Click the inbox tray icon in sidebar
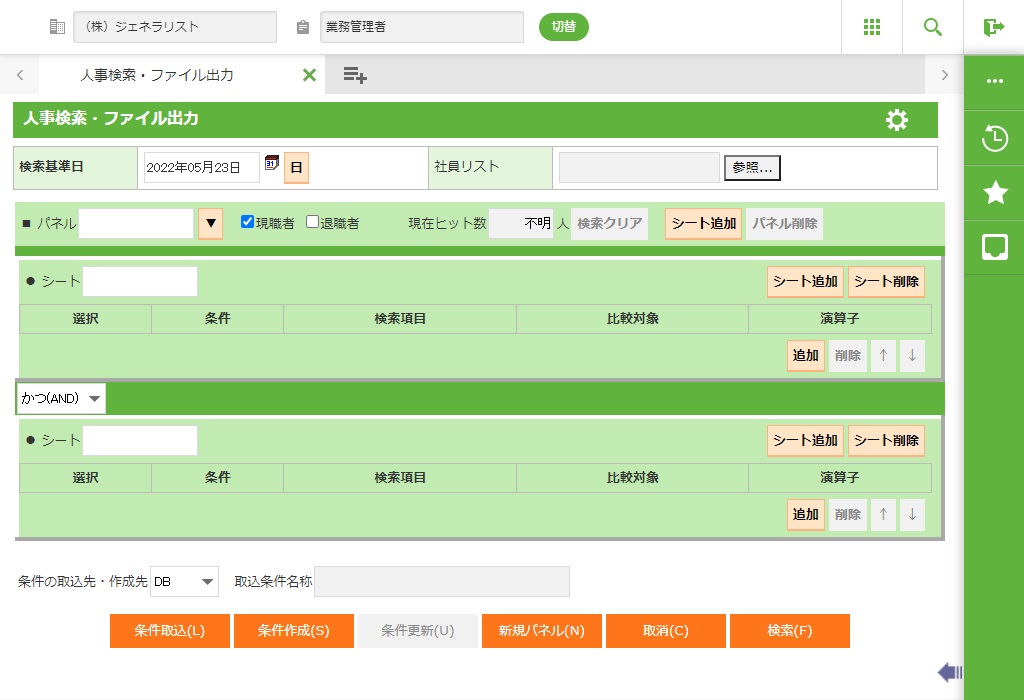This screenshot has width=1024, height=700. coord(994,247)
